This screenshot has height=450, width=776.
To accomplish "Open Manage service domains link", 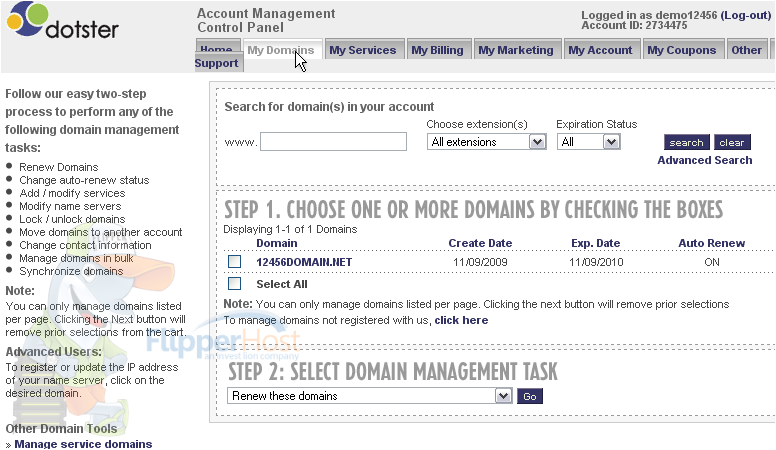I will point(83,444).
